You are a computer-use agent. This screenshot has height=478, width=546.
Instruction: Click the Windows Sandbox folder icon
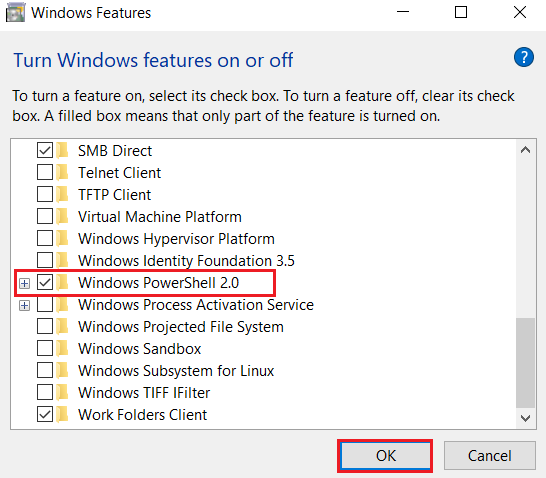62,348
